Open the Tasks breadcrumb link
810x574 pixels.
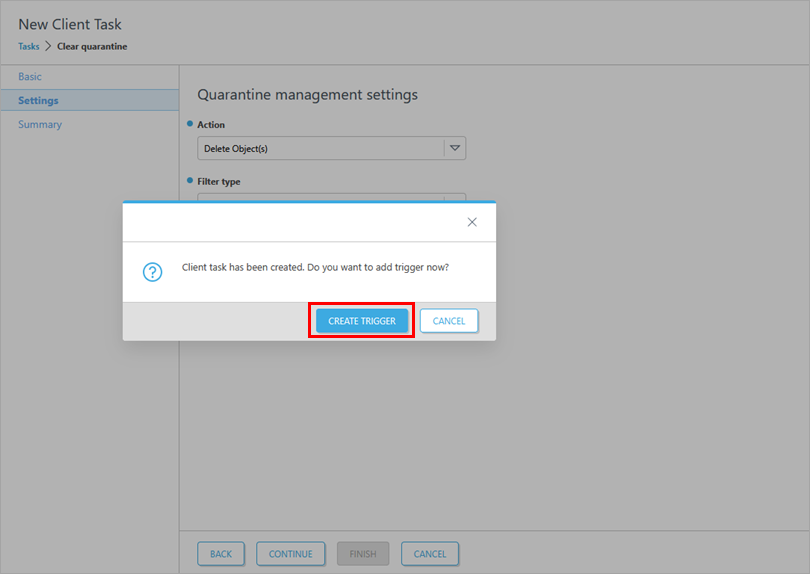[29, 46]
